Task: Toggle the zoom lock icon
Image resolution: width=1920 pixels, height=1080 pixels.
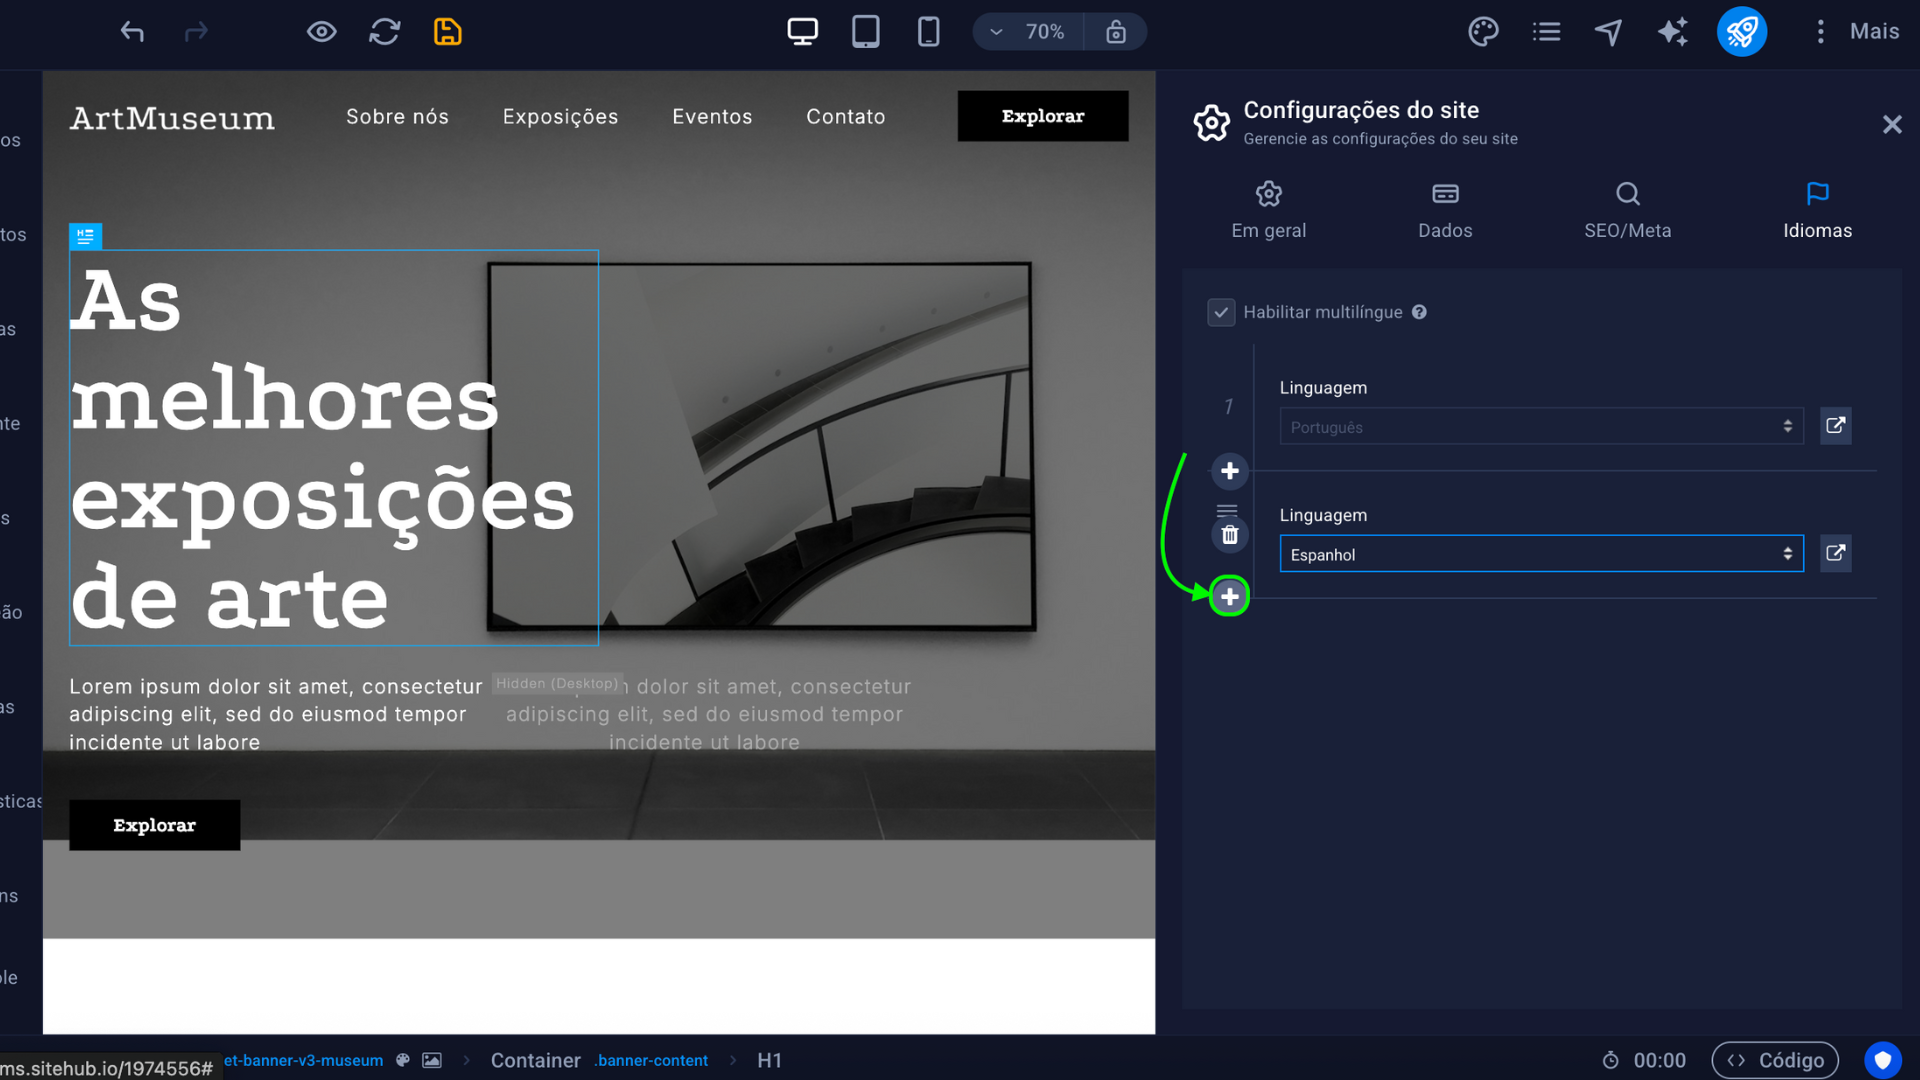Action: (1116, 32)
